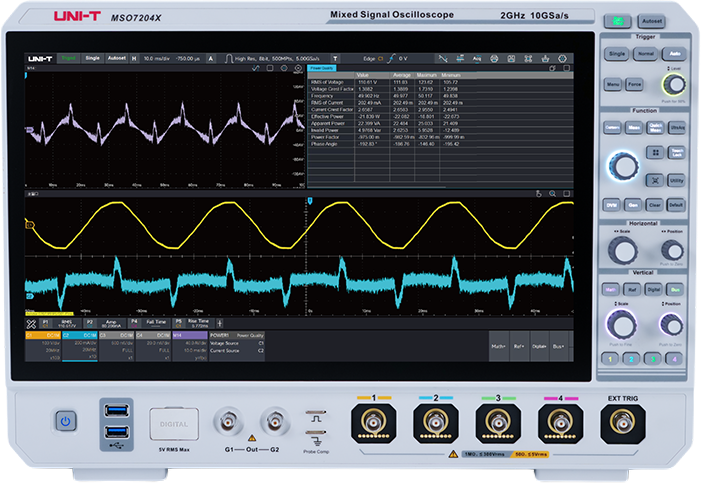Image resolution: width=701 pixels, height=483 pixels.
Task: Open the 10.0 ms/div timebase setting
Action: pyautogui.click(x=156, y=59)
